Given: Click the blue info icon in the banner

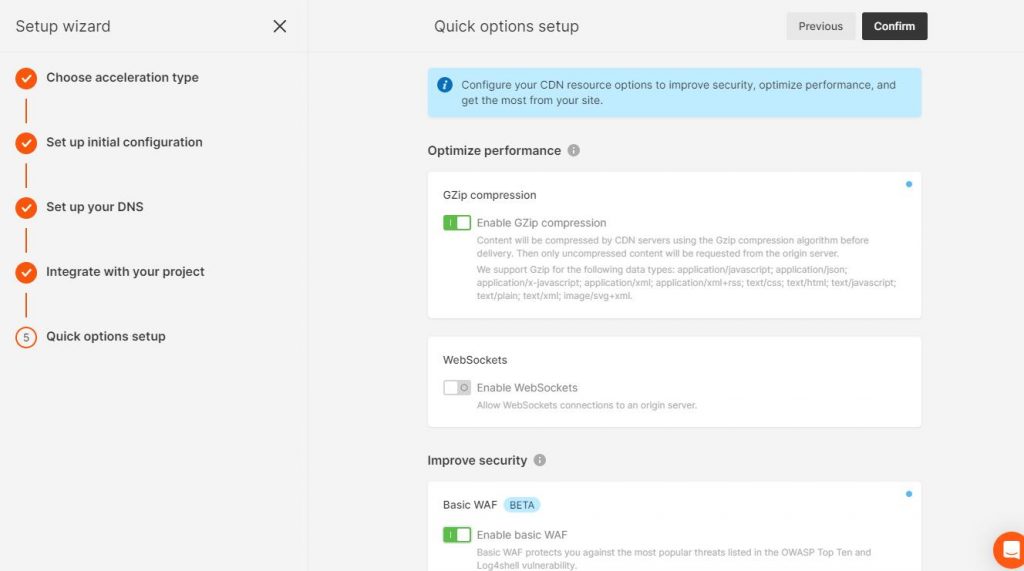Looking at the screenshot, I should click(x=445, y=85).
